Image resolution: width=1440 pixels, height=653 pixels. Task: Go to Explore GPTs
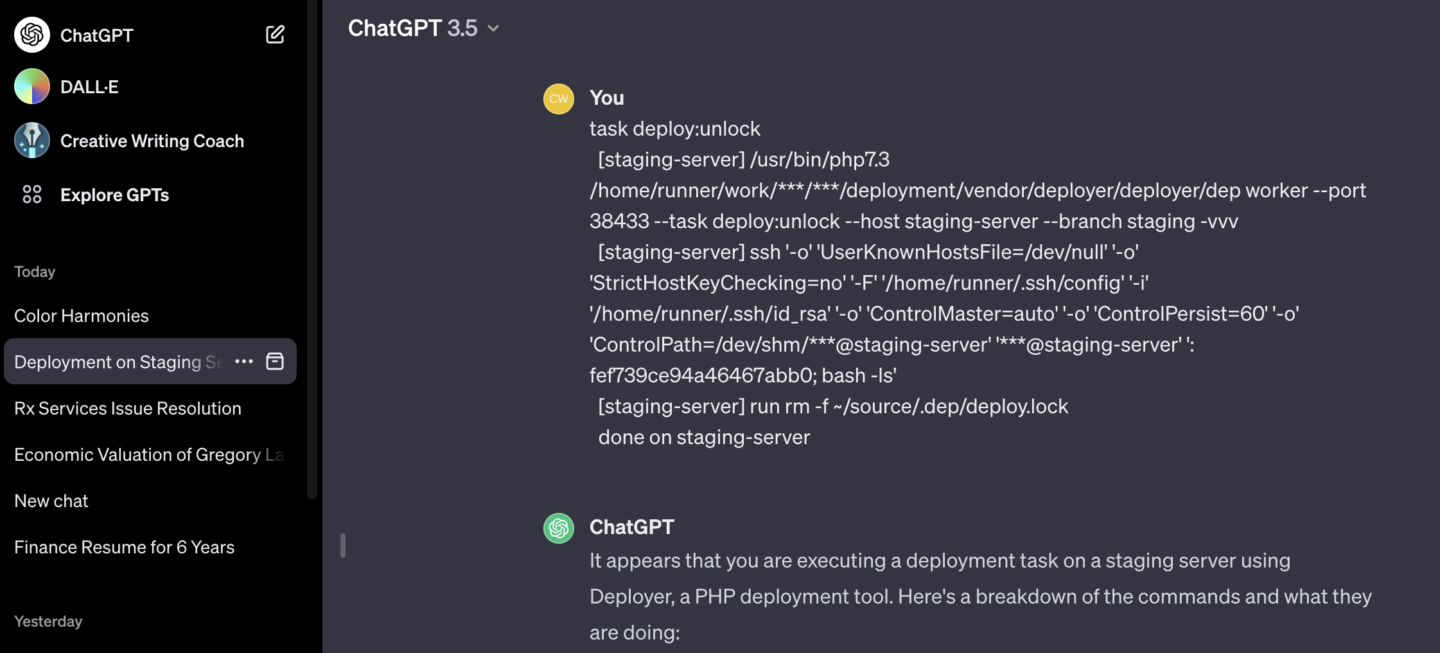coord(114,195)
